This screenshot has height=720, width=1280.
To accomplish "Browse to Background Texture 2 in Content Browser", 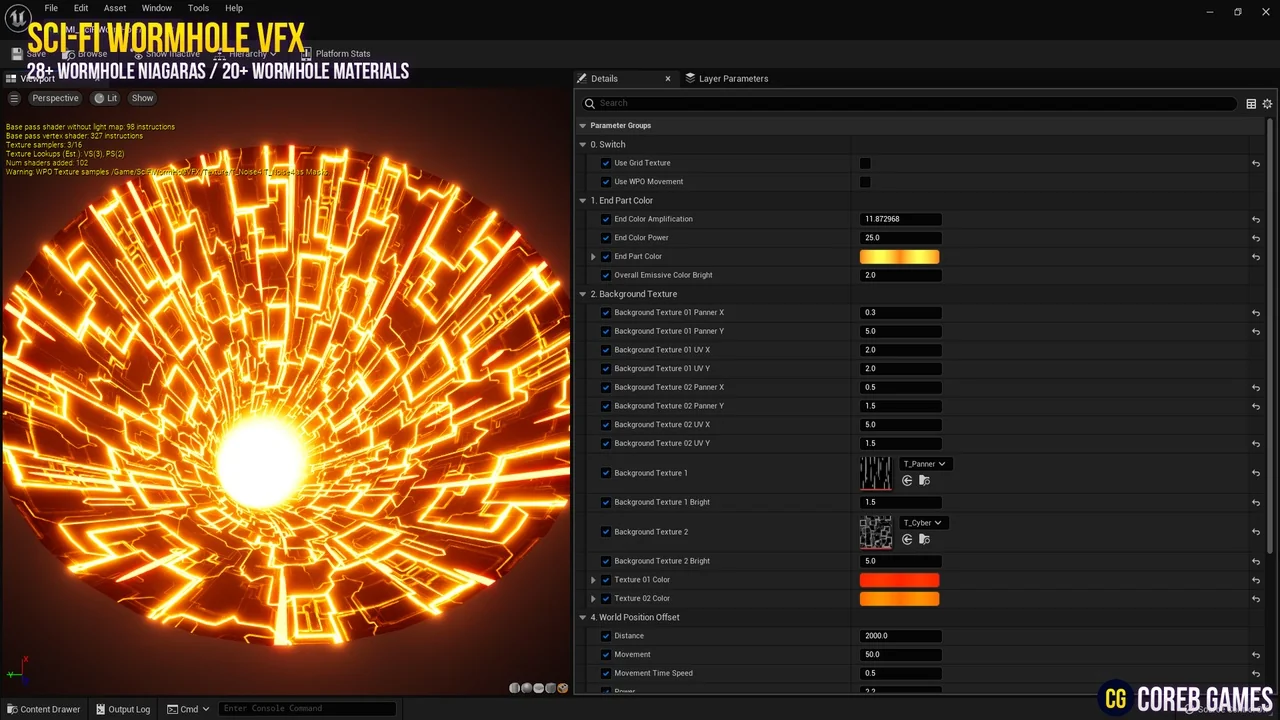I will 924,540.
